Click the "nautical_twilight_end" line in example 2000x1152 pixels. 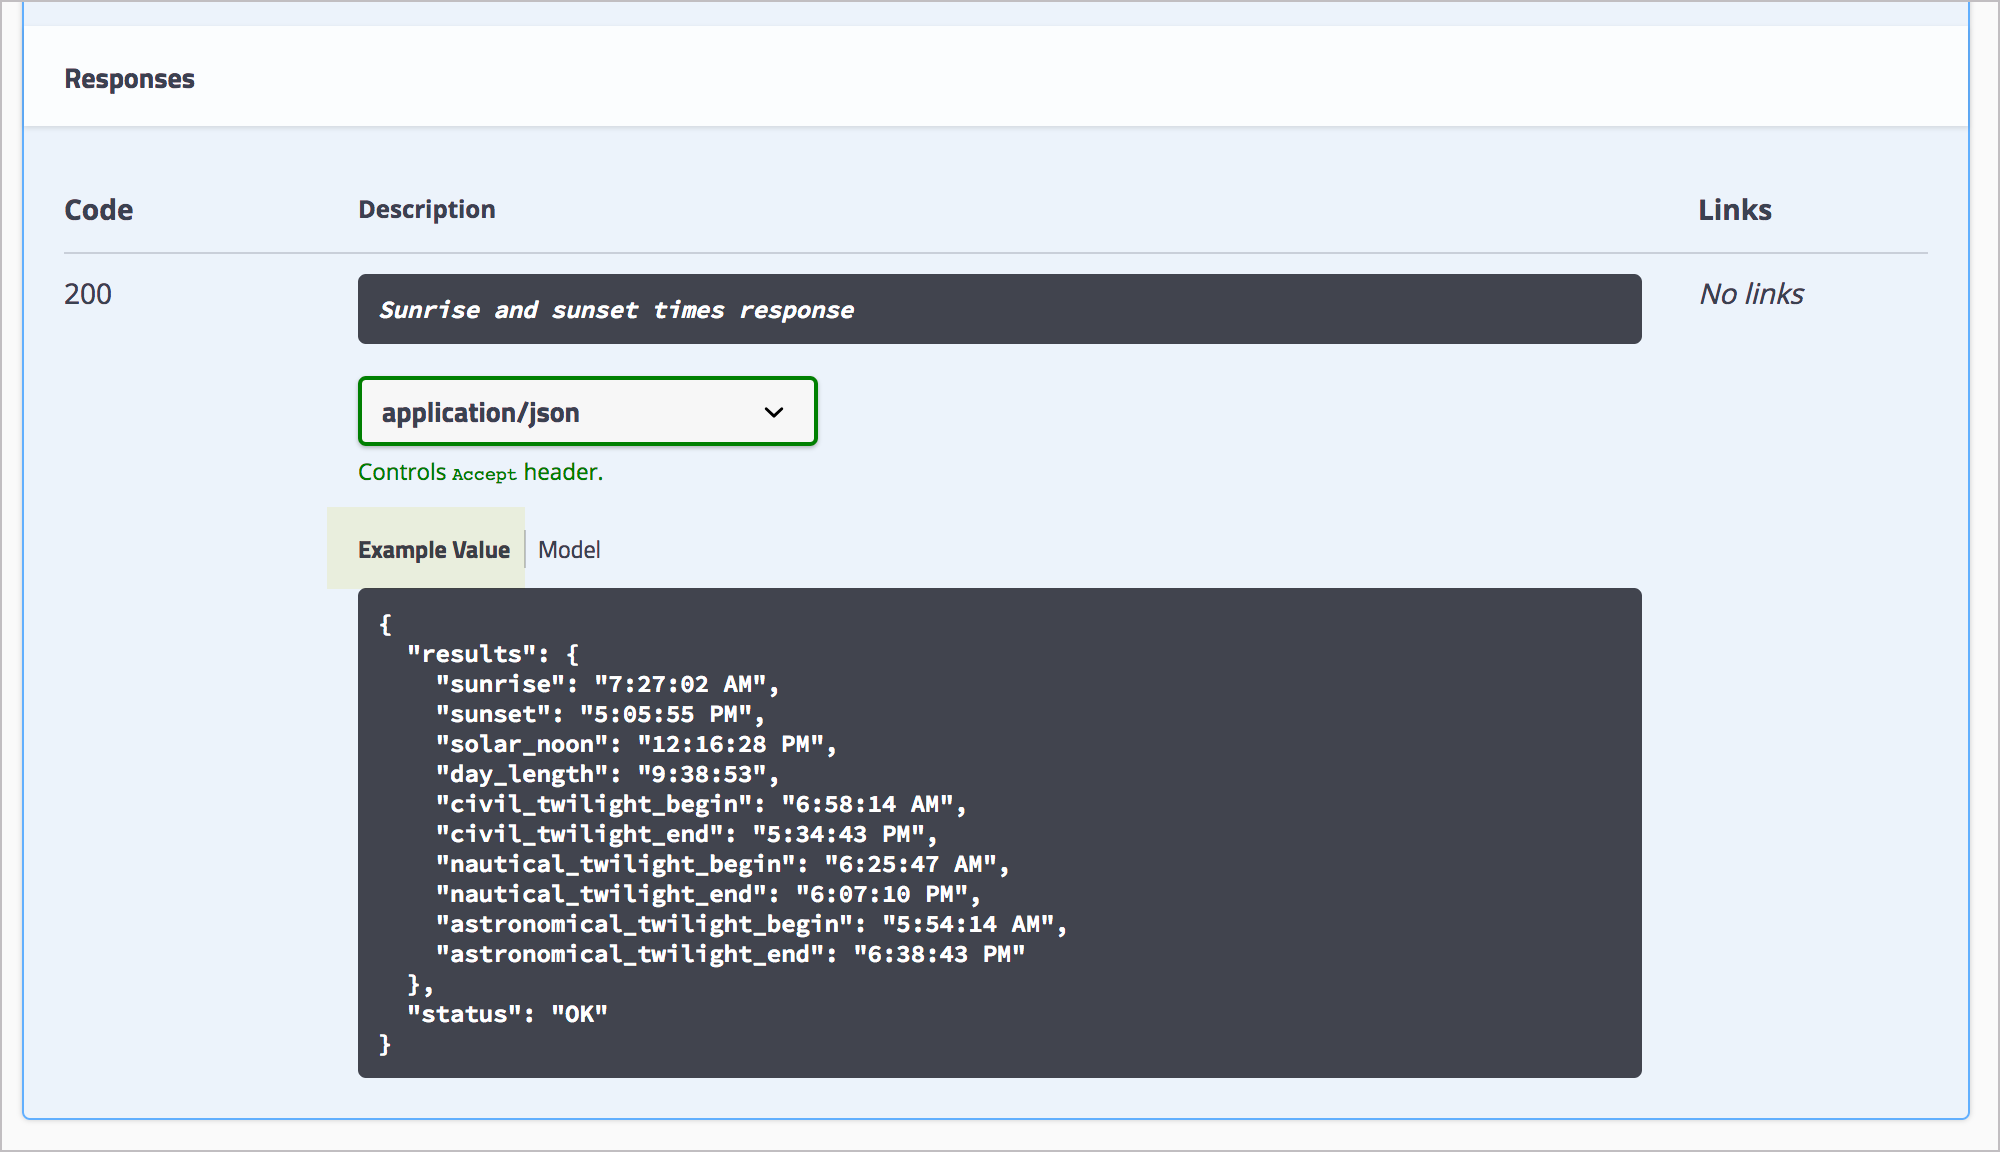pyautogui.click(x=707, y=894)
